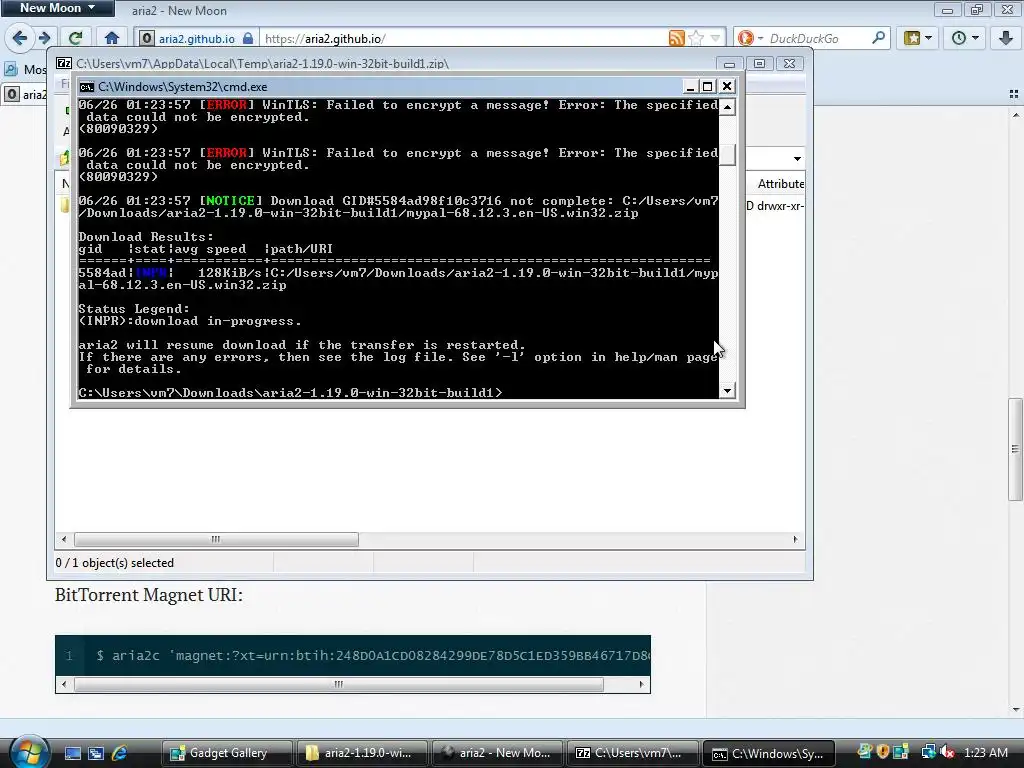Image resolution: width=1024 pixels, height=768 pixels.
Task: Click the code block scroll left arrow
Action: pyautogui.click(x=63, y=684)
